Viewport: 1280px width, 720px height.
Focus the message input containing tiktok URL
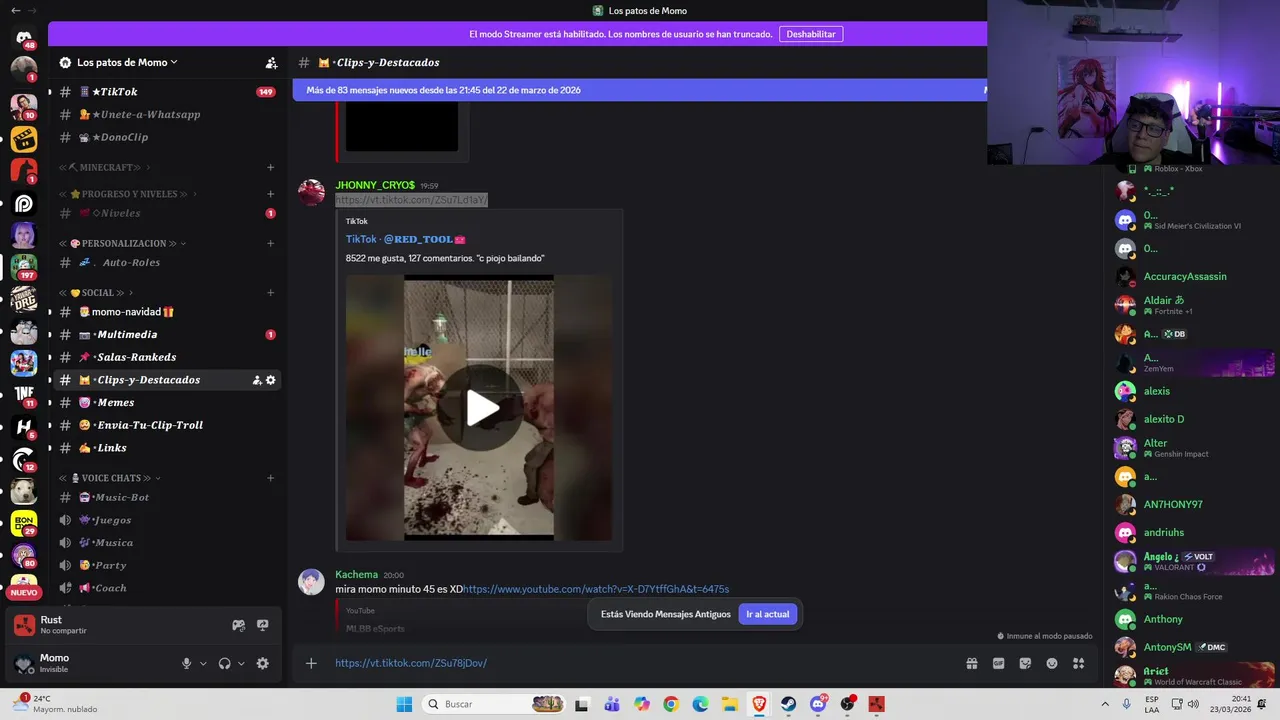click(640, 663)
